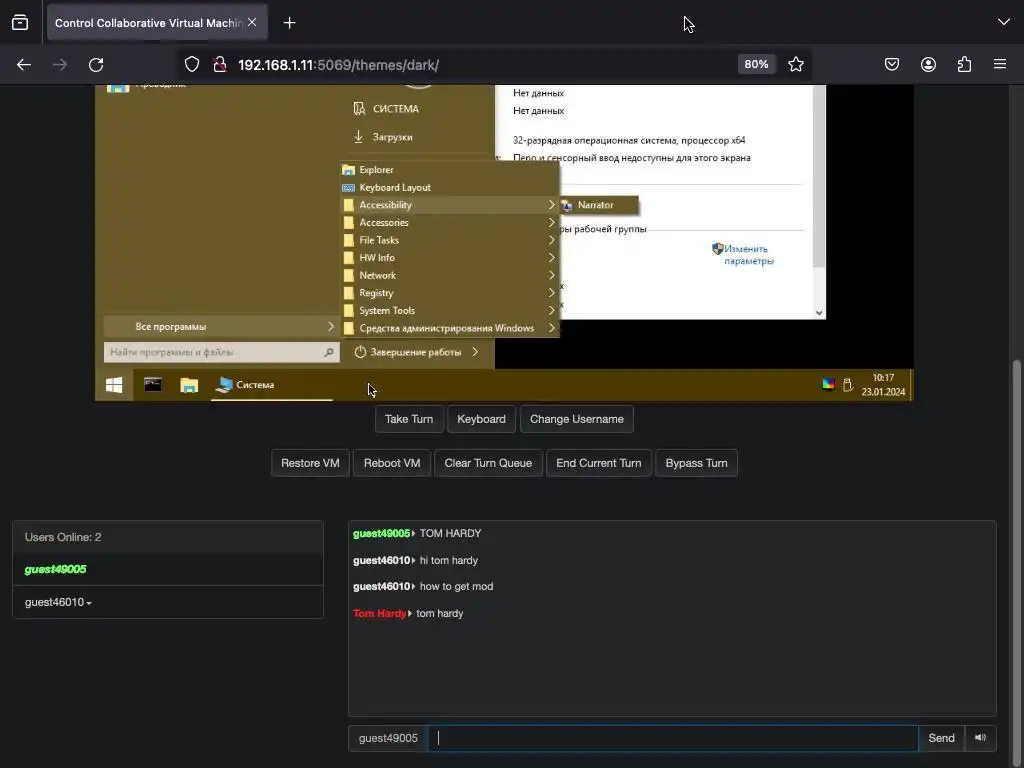Open the Pocket save icon
The image size is (1024, 768).
pyautogui.click(x=891, y=64)
